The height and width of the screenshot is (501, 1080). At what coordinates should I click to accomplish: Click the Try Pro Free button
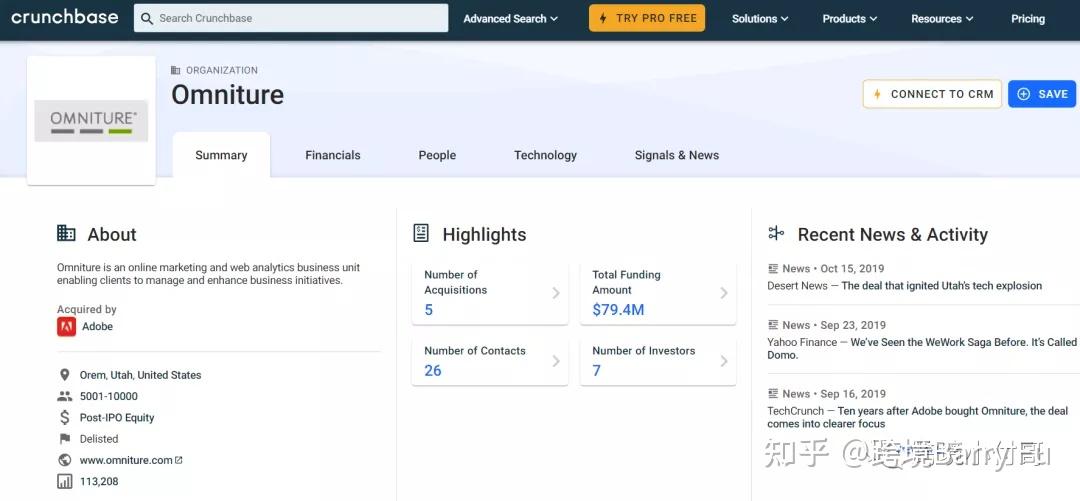pos(647,18)
